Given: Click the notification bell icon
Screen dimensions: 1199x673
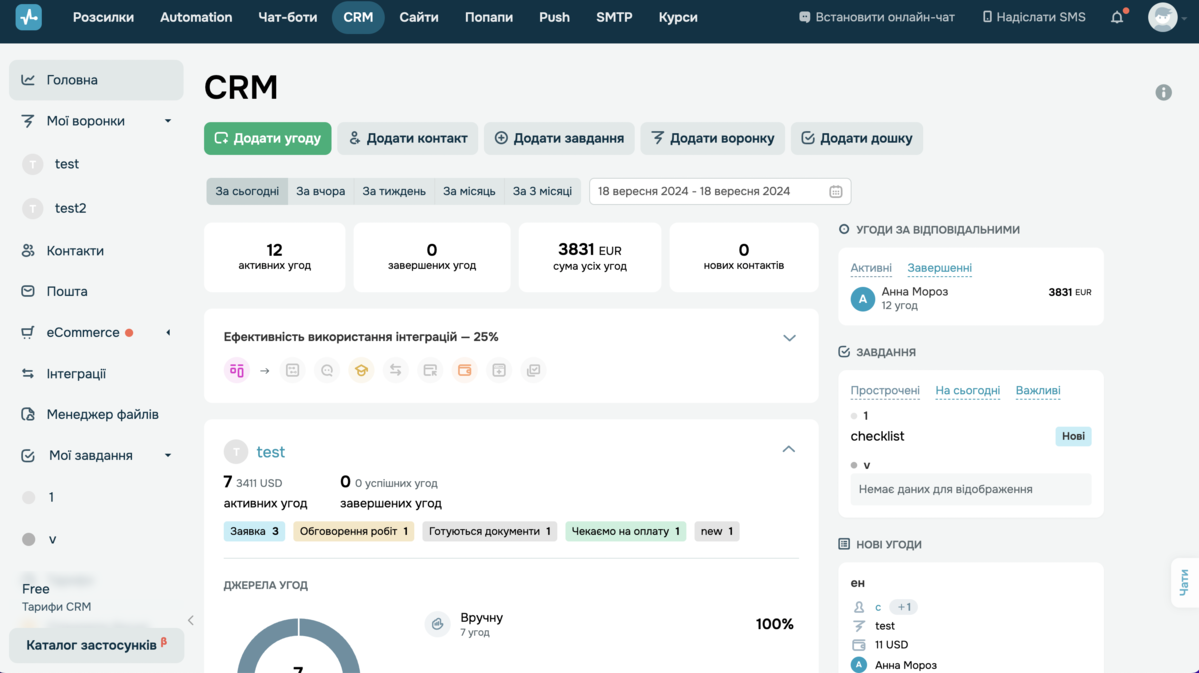Looking at the screenshot, I should point(1117,18).
